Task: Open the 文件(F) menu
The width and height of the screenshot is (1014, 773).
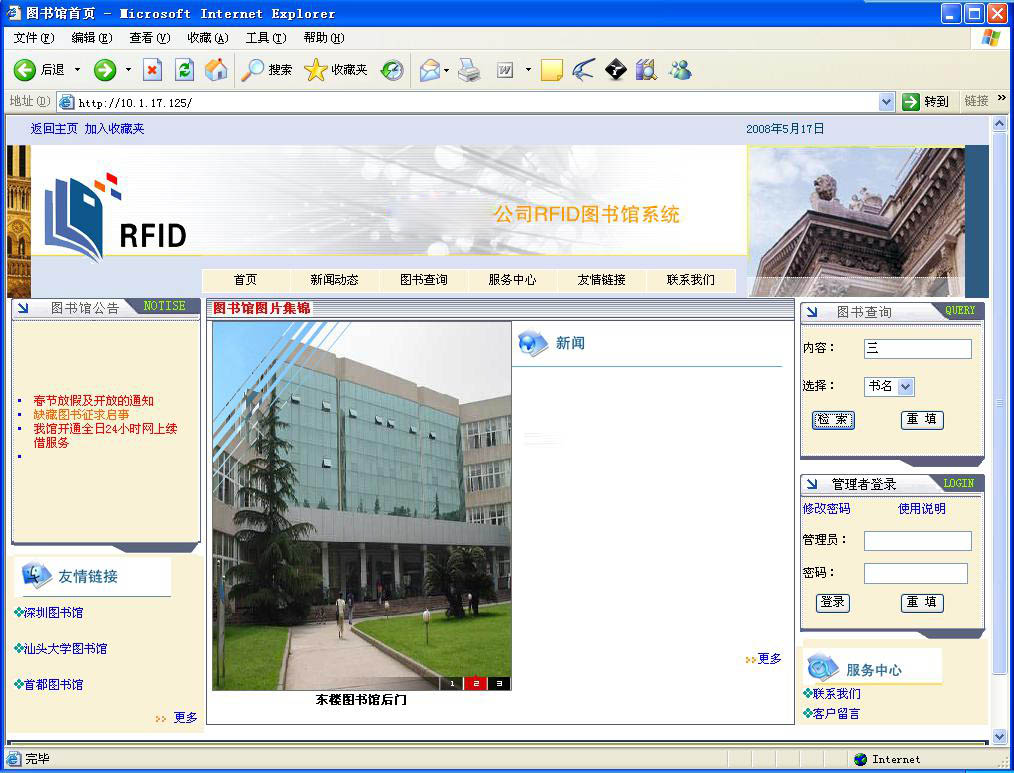Action: point(34,38)
